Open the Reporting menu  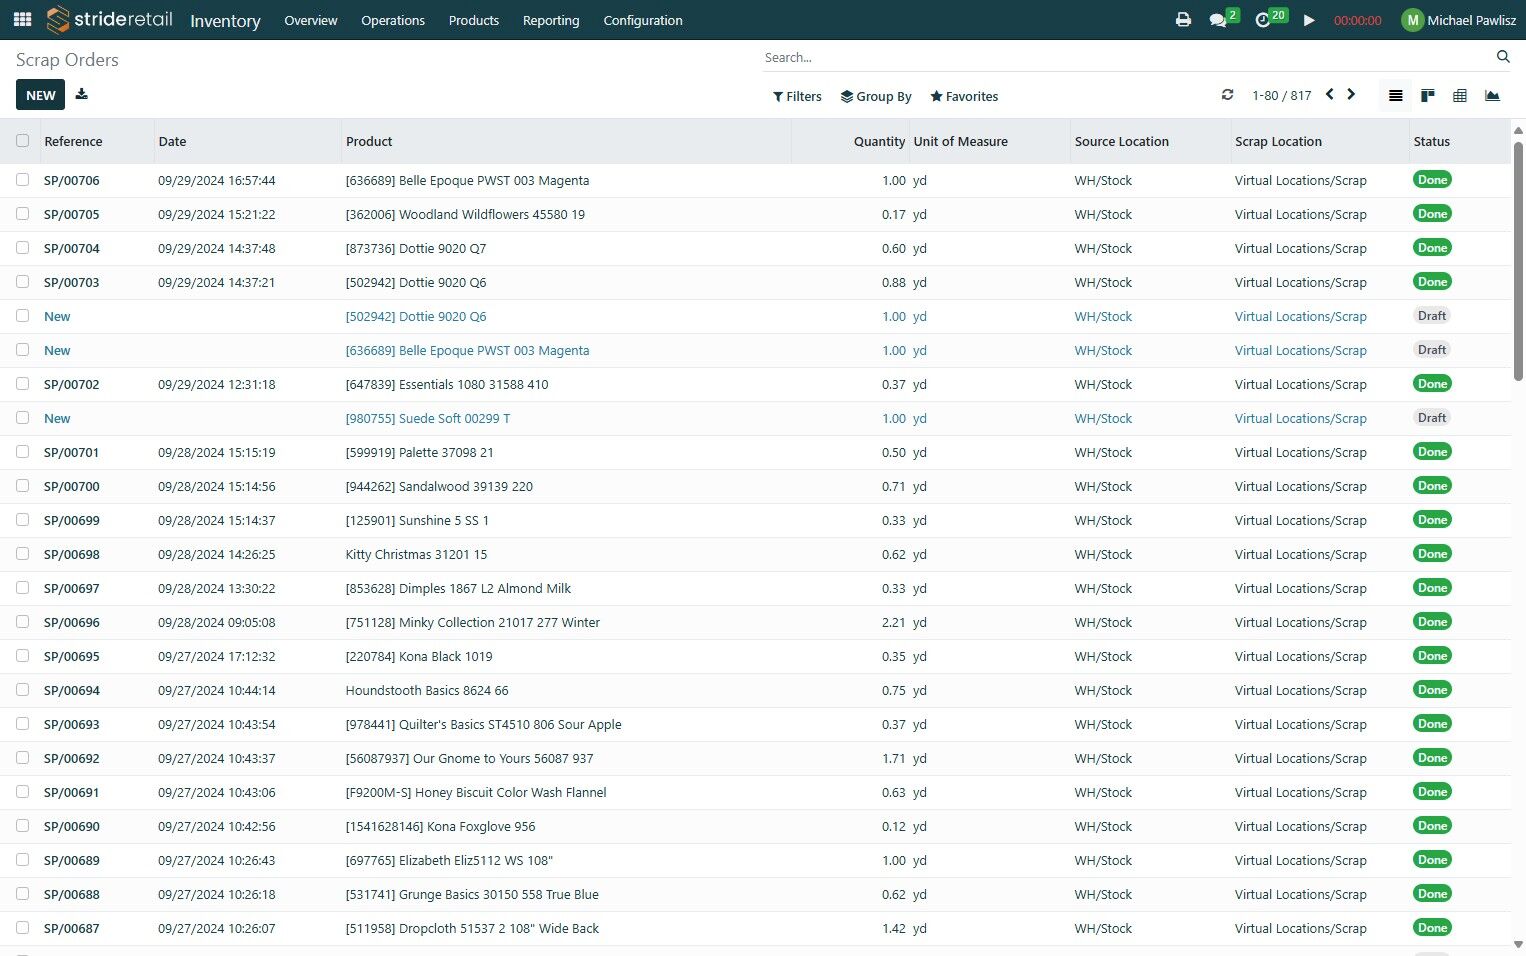pos(550,20)
